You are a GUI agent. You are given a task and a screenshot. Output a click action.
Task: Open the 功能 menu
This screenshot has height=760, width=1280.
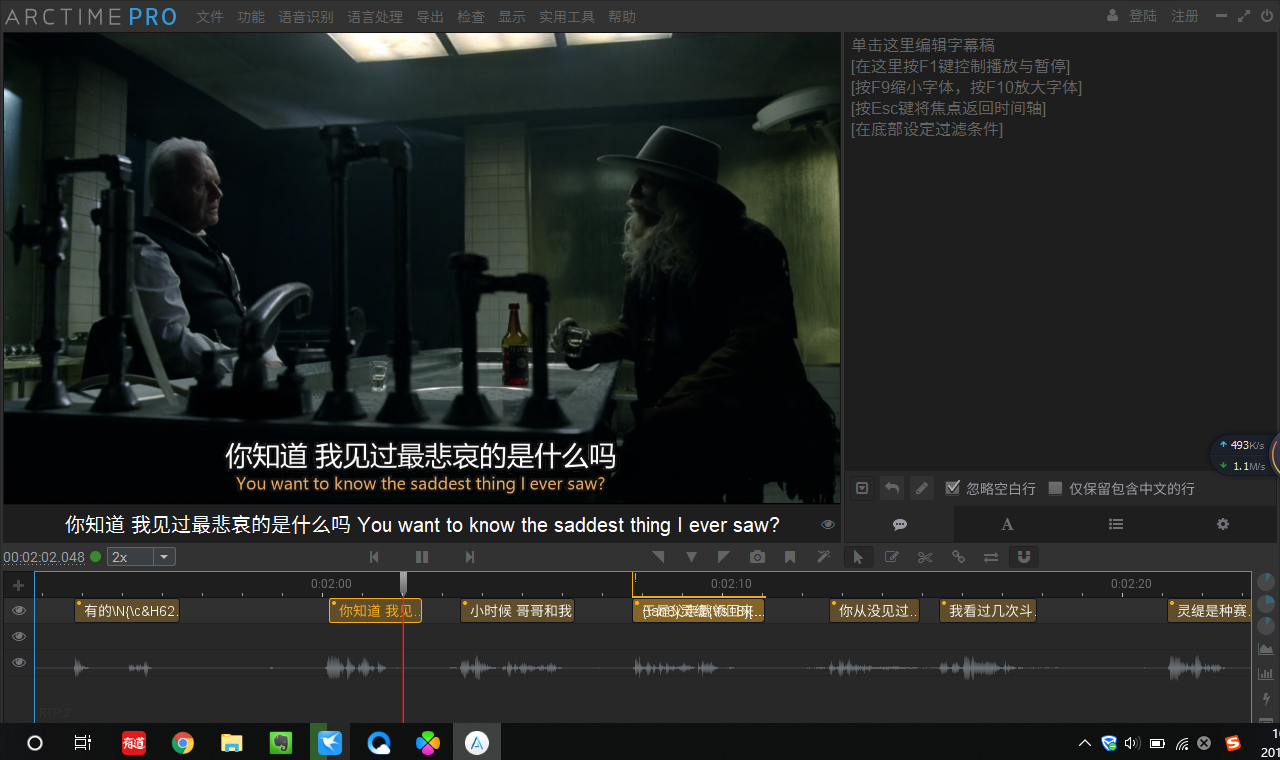251,17
